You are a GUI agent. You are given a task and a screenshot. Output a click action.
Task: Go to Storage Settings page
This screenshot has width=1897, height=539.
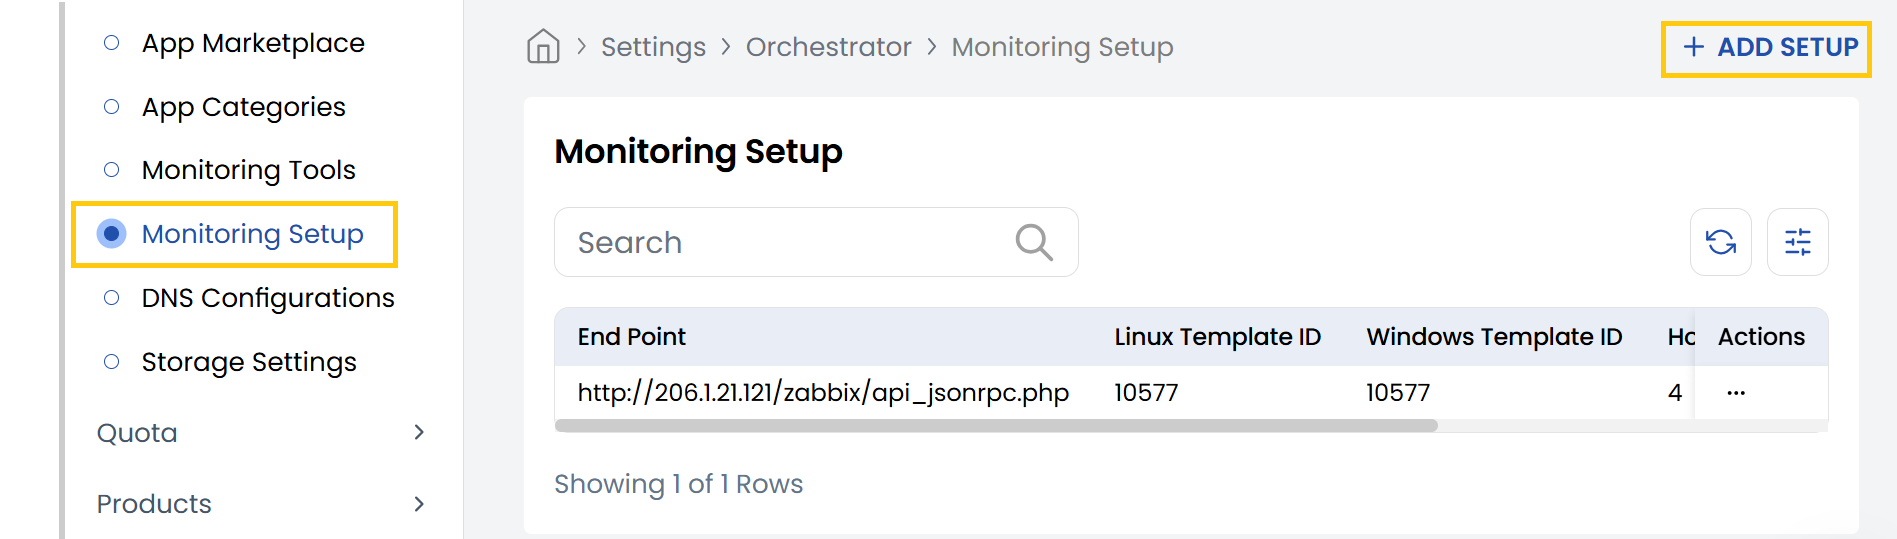(249, 362)
